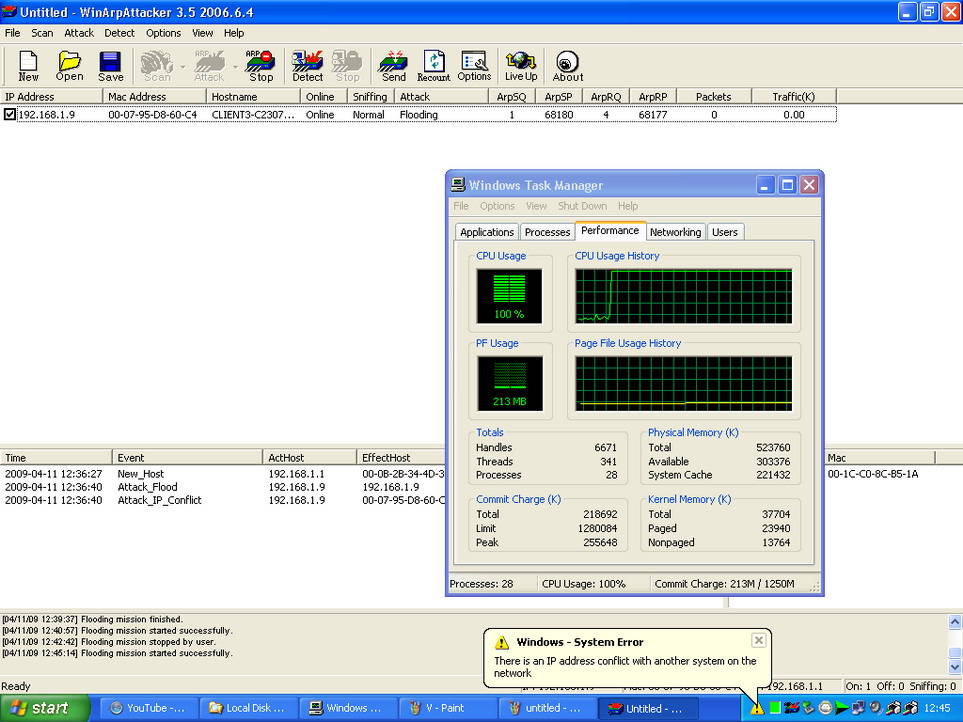Click the ActHost column header

[310, 457]
